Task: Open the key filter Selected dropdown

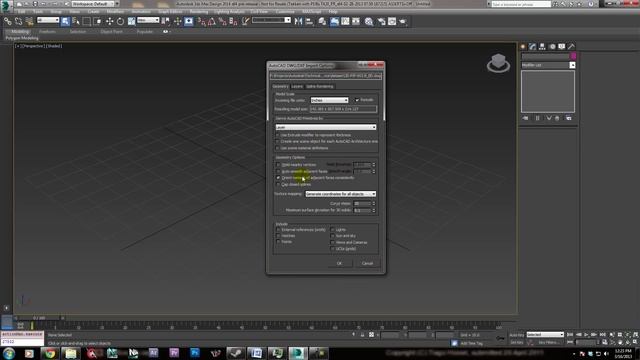Action: pos(545,334)
